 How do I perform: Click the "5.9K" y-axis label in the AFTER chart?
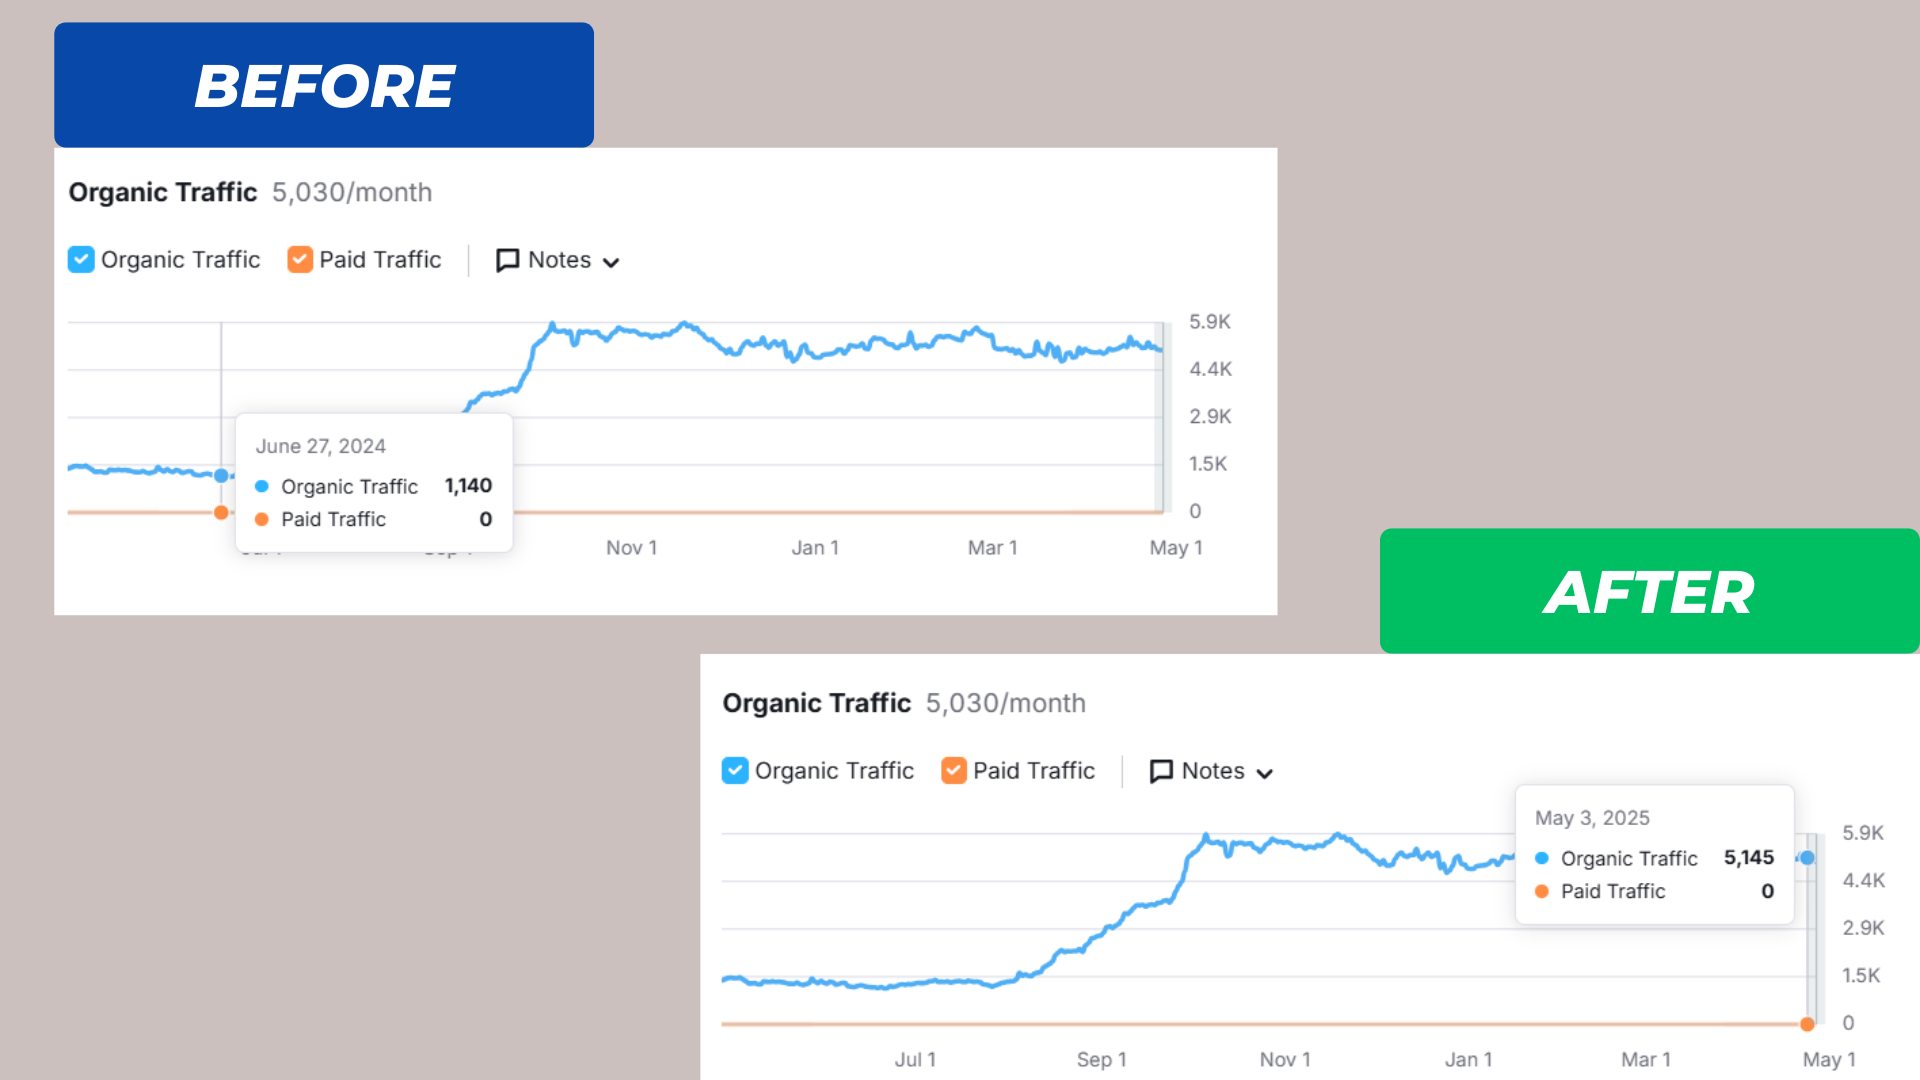(1863, 833)
